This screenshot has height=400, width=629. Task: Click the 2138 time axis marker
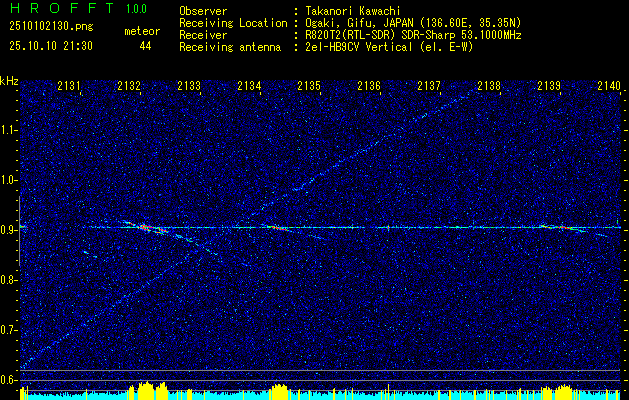(x=489, y=85)
